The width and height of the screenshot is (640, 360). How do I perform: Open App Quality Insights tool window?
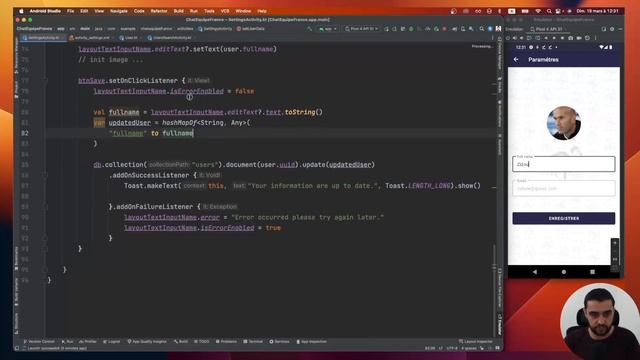click(x=147, y=342)
